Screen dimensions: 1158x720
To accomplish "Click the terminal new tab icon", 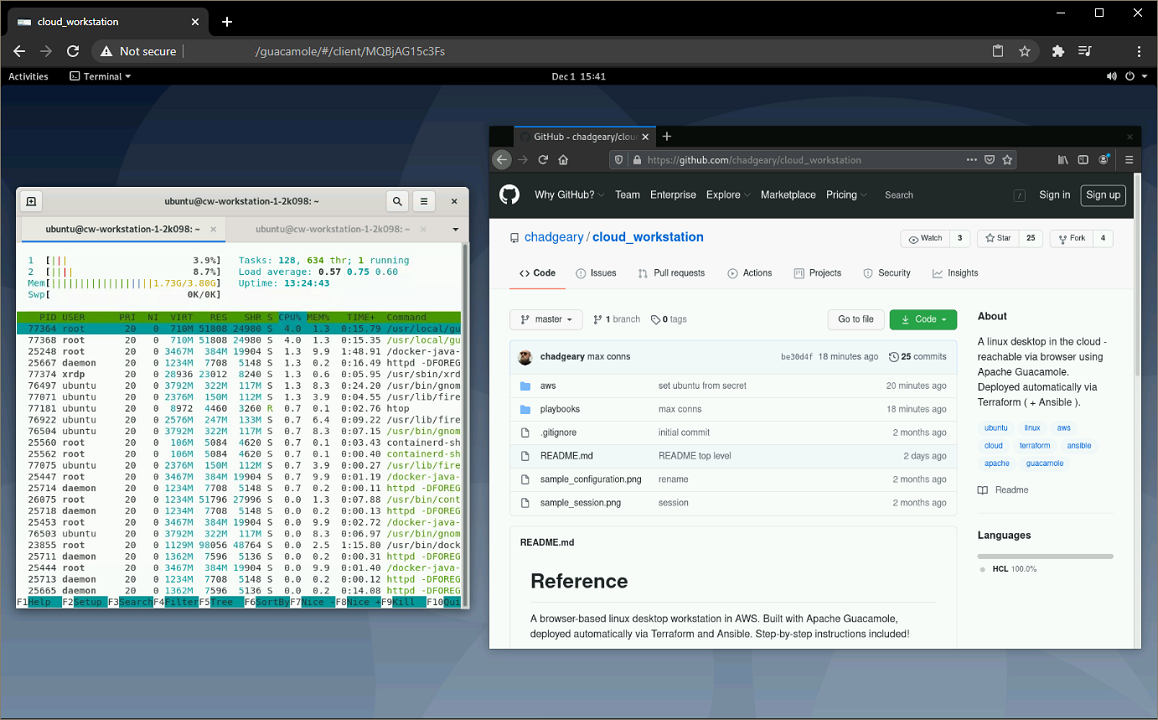I will pyautogui.click(x=31, y=201).
